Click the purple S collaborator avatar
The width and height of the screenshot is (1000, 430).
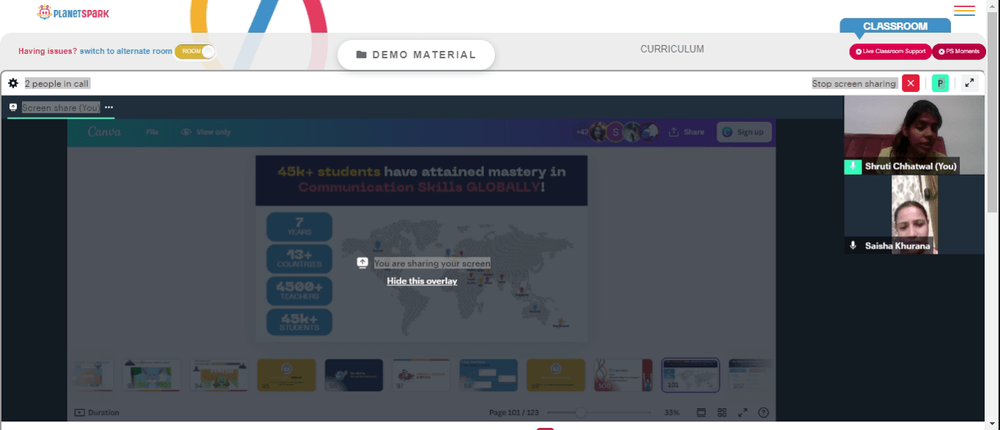[x=615, y=132]
